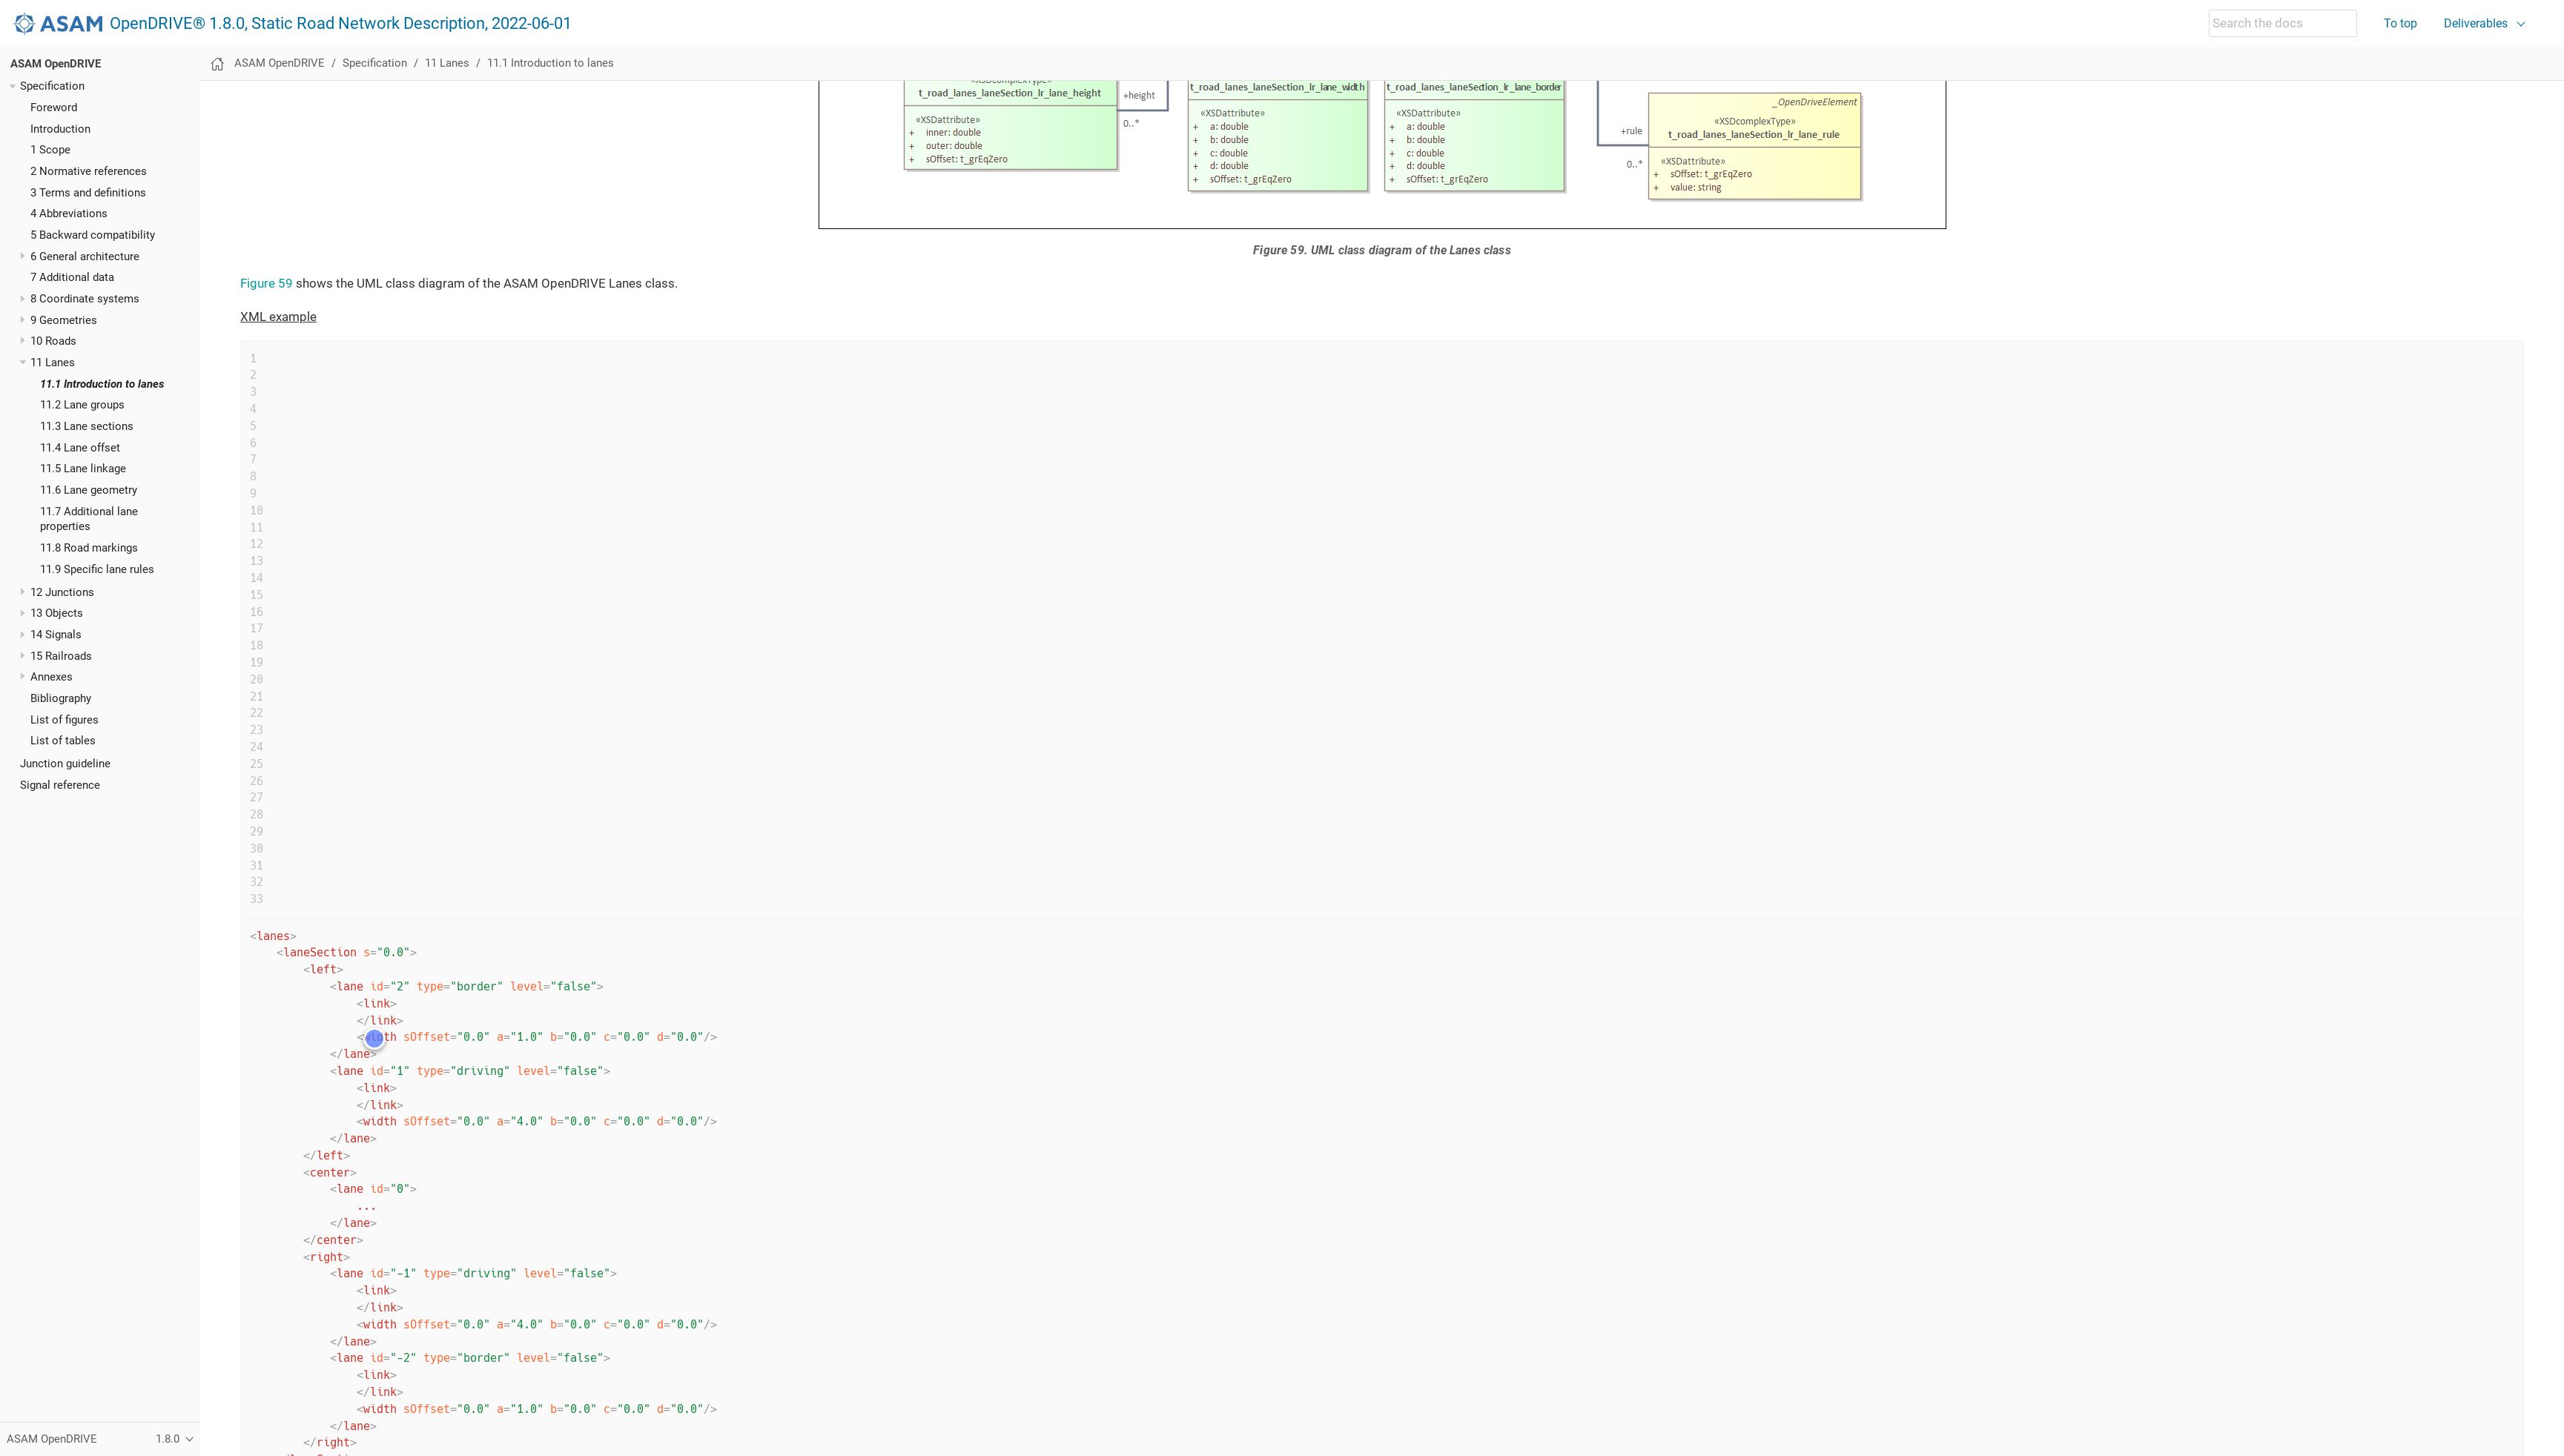The width and height of the screenshot is (2564, 1456).
Task: Open List of figures
Action: point(64,720)
